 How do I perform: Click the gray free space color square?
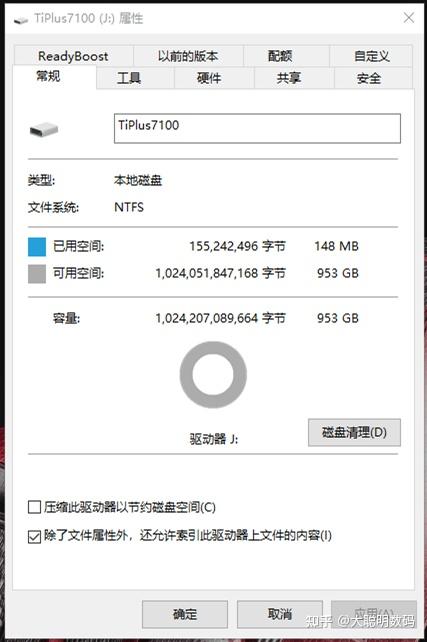coord(37,274)
